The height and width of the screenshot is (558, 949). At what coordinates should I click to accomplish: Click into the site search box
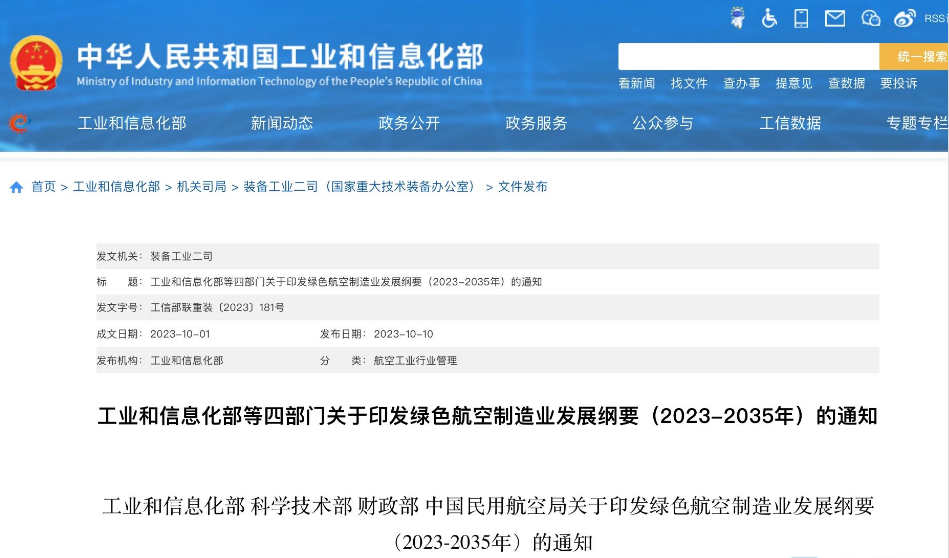pos(748,56)
